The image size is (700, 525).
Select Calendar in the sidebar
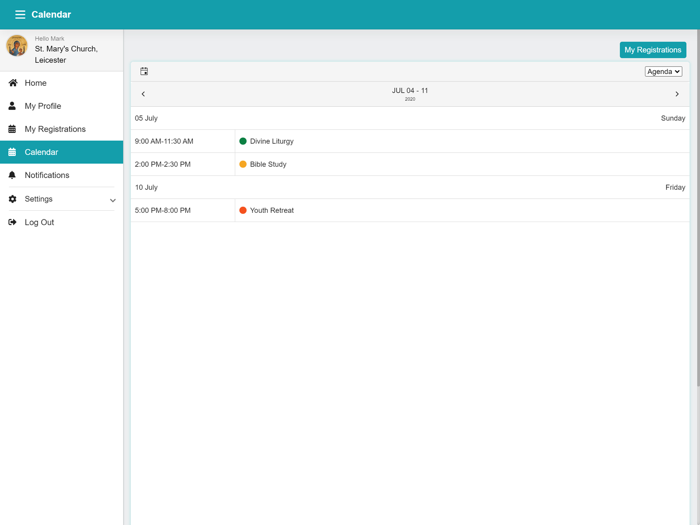point(62,152)
